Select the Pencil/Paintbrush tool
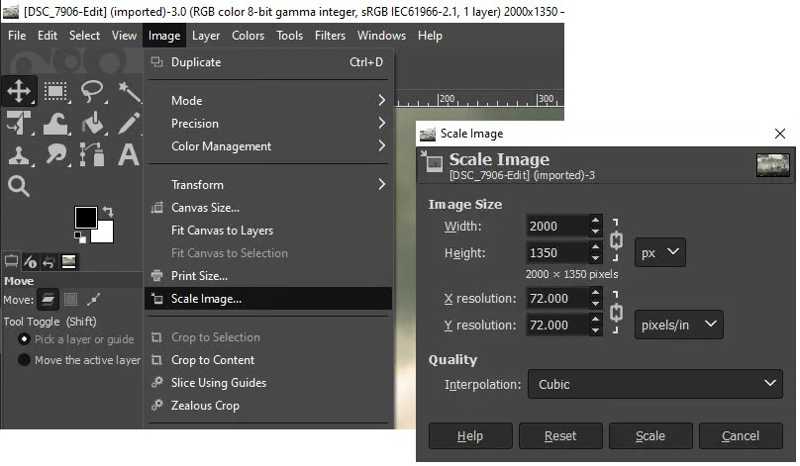 point(129,124)
